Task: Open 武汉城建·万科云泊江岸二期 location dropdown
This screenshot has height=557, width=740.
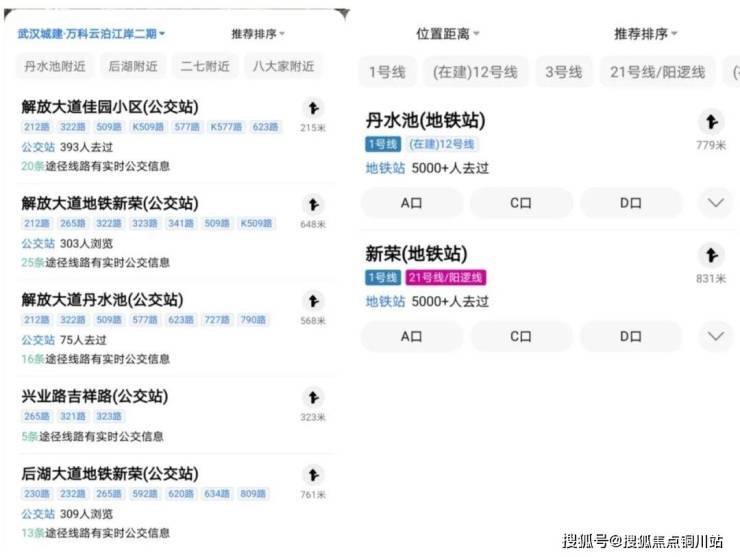Action: click(92, 34)
